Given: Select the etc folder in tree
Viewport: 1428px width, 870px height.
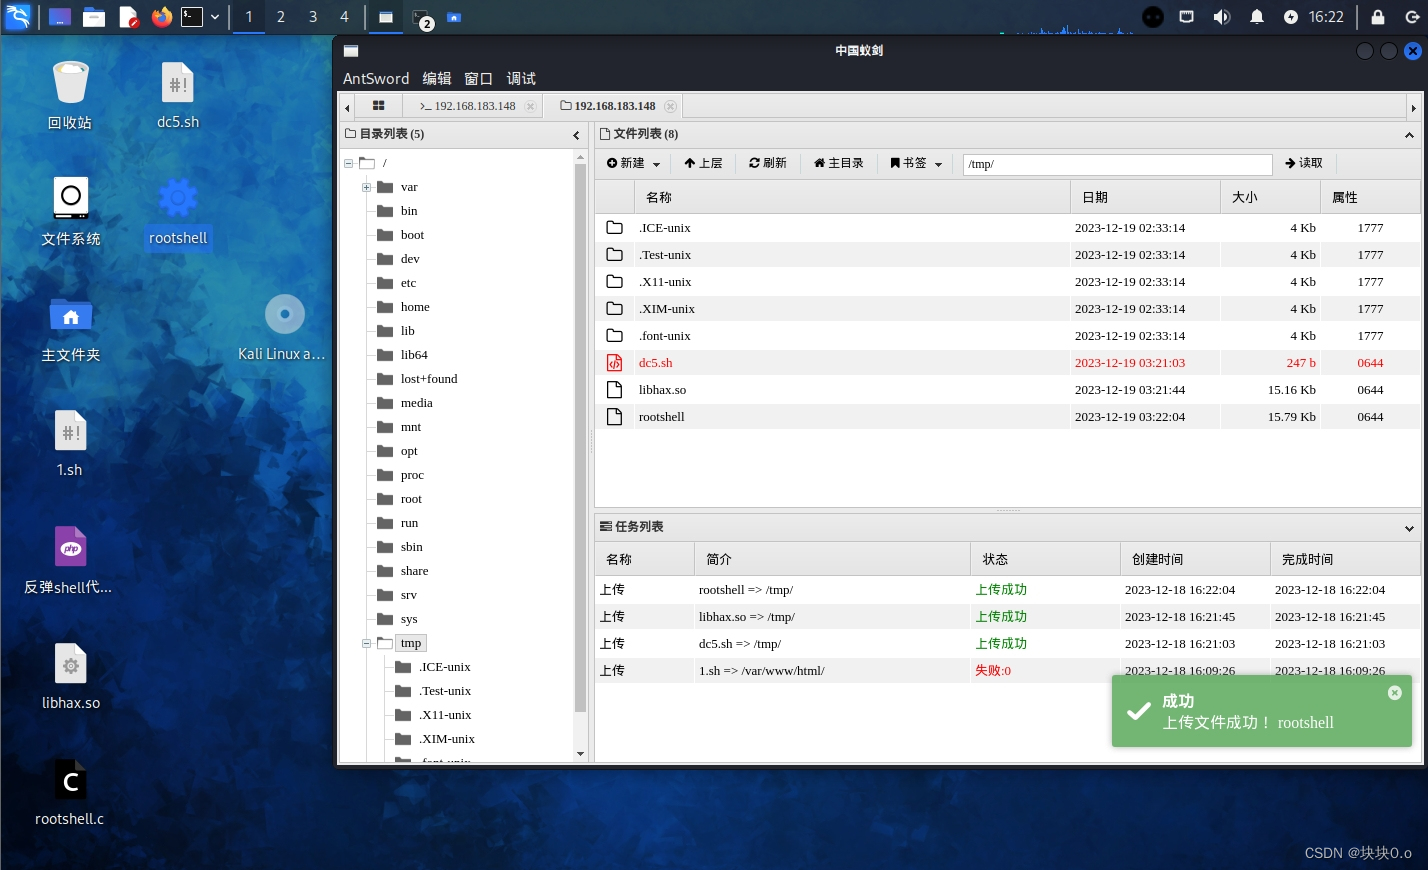Looking at the screenshot, I should click(x=408, y=283).
